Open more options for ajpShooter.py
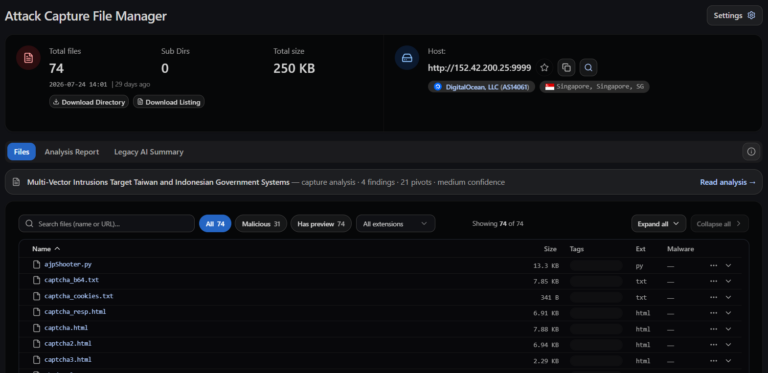 pos(713,265)
